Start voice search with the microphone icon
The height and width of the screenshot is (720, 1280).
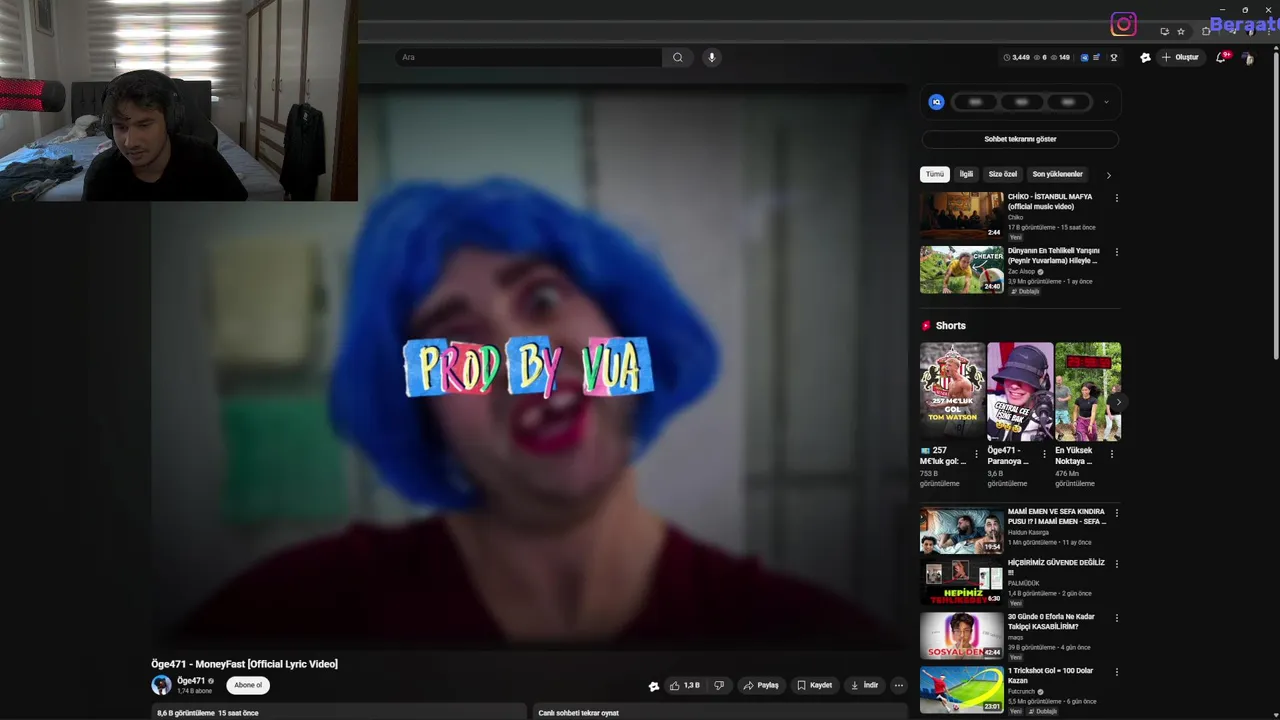[712, 57]
